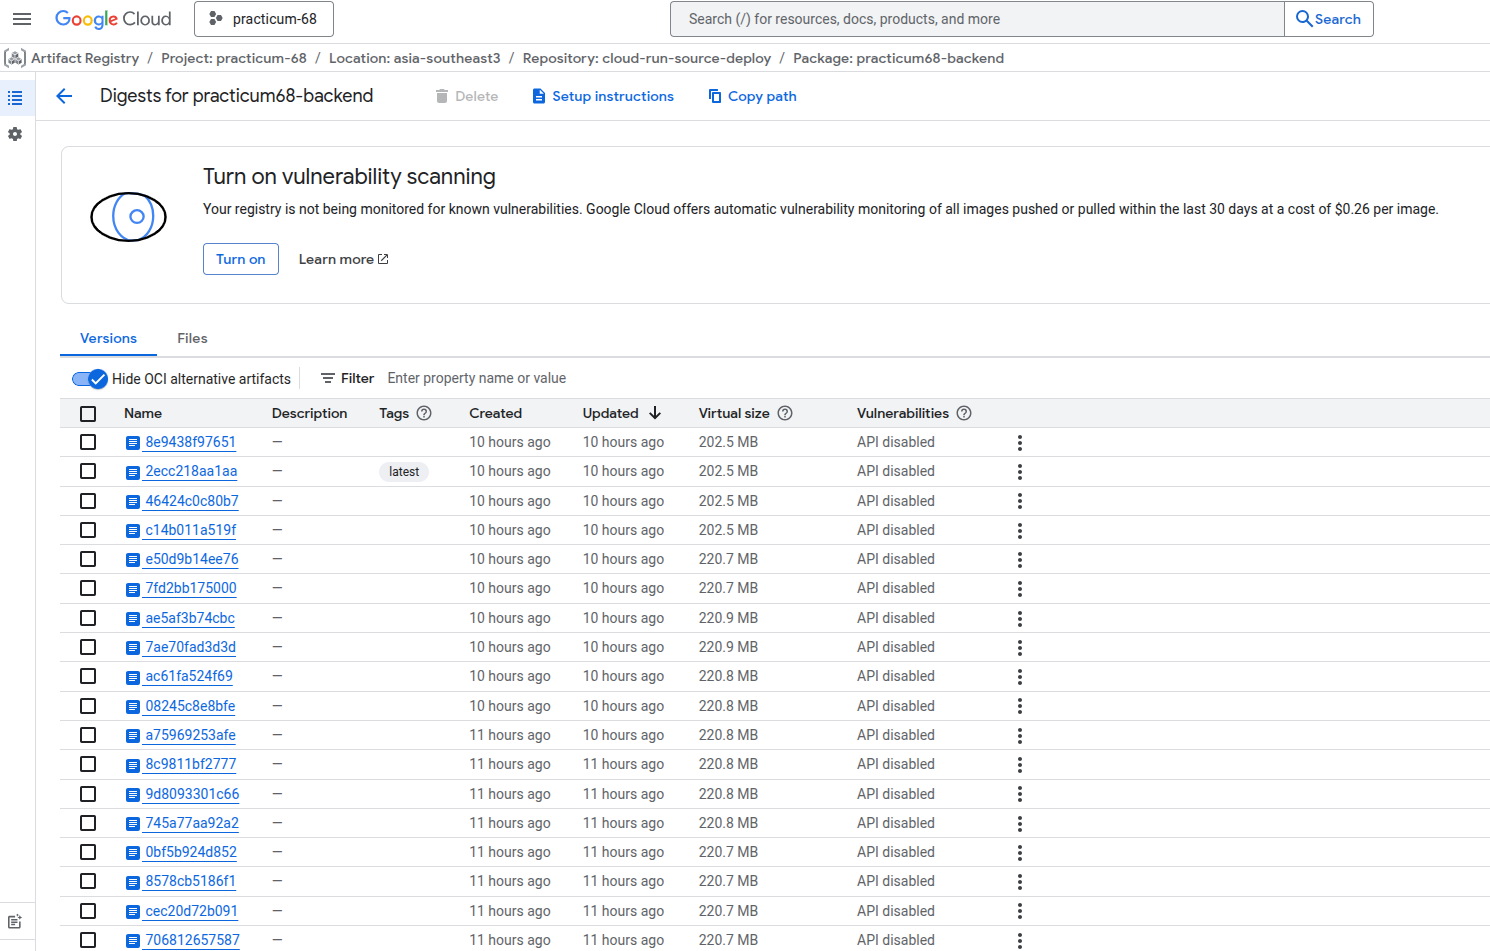Open the repository list icon in sidebar

coord(15,98)
